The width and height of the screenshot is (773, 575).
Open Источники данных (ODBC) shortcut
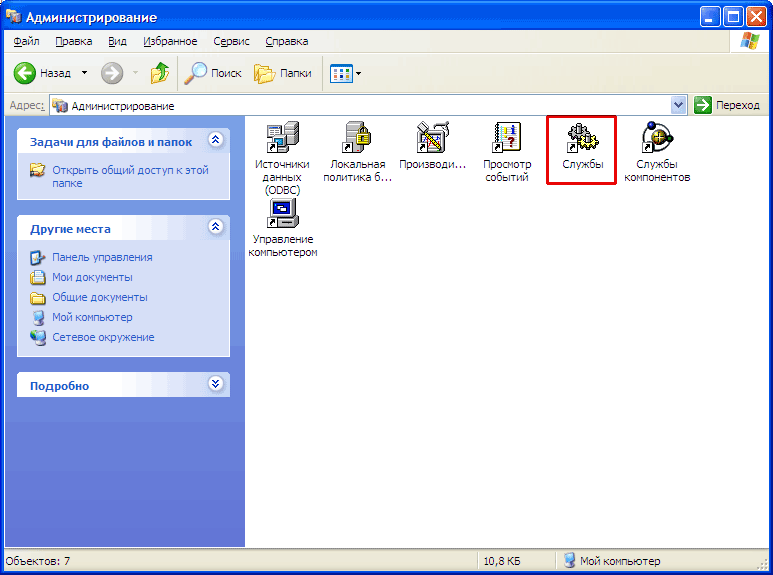coord(282,137)
